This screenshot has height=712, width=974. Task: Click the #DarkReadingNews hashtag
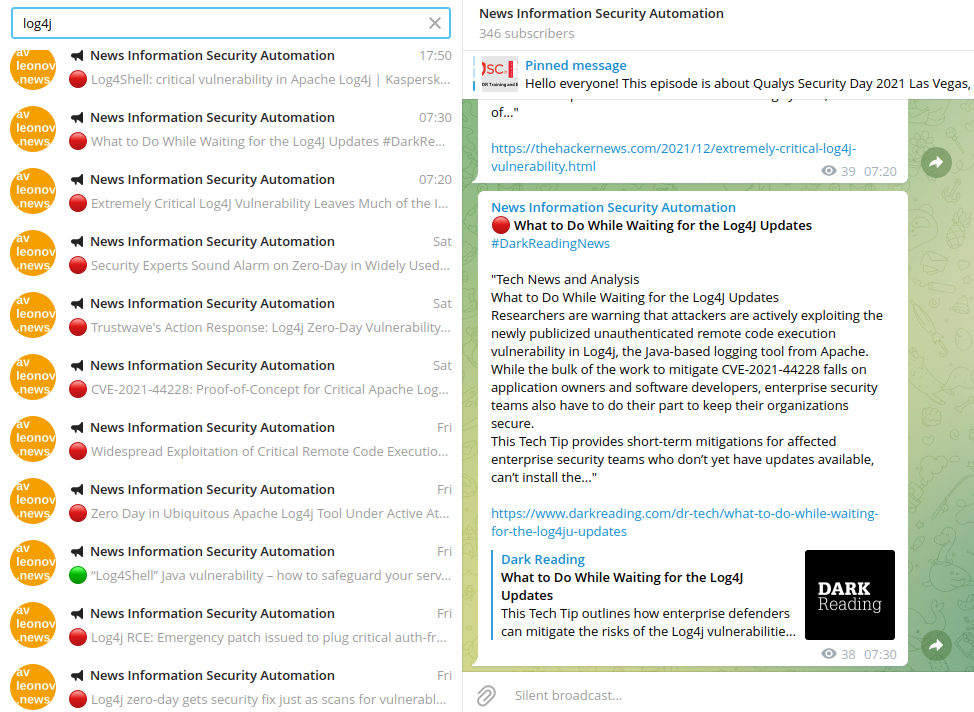tap(550, 244)
